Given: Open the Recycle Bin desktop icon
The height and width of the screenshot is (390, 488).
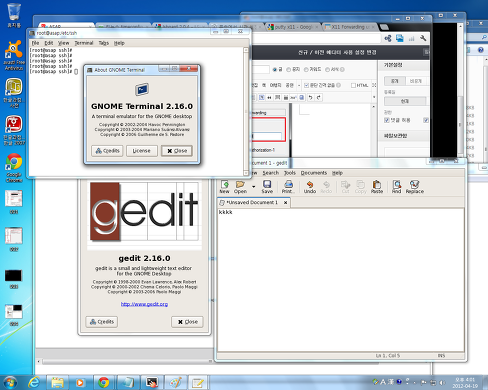Looking at the screenshot, I should coord(14,15).
